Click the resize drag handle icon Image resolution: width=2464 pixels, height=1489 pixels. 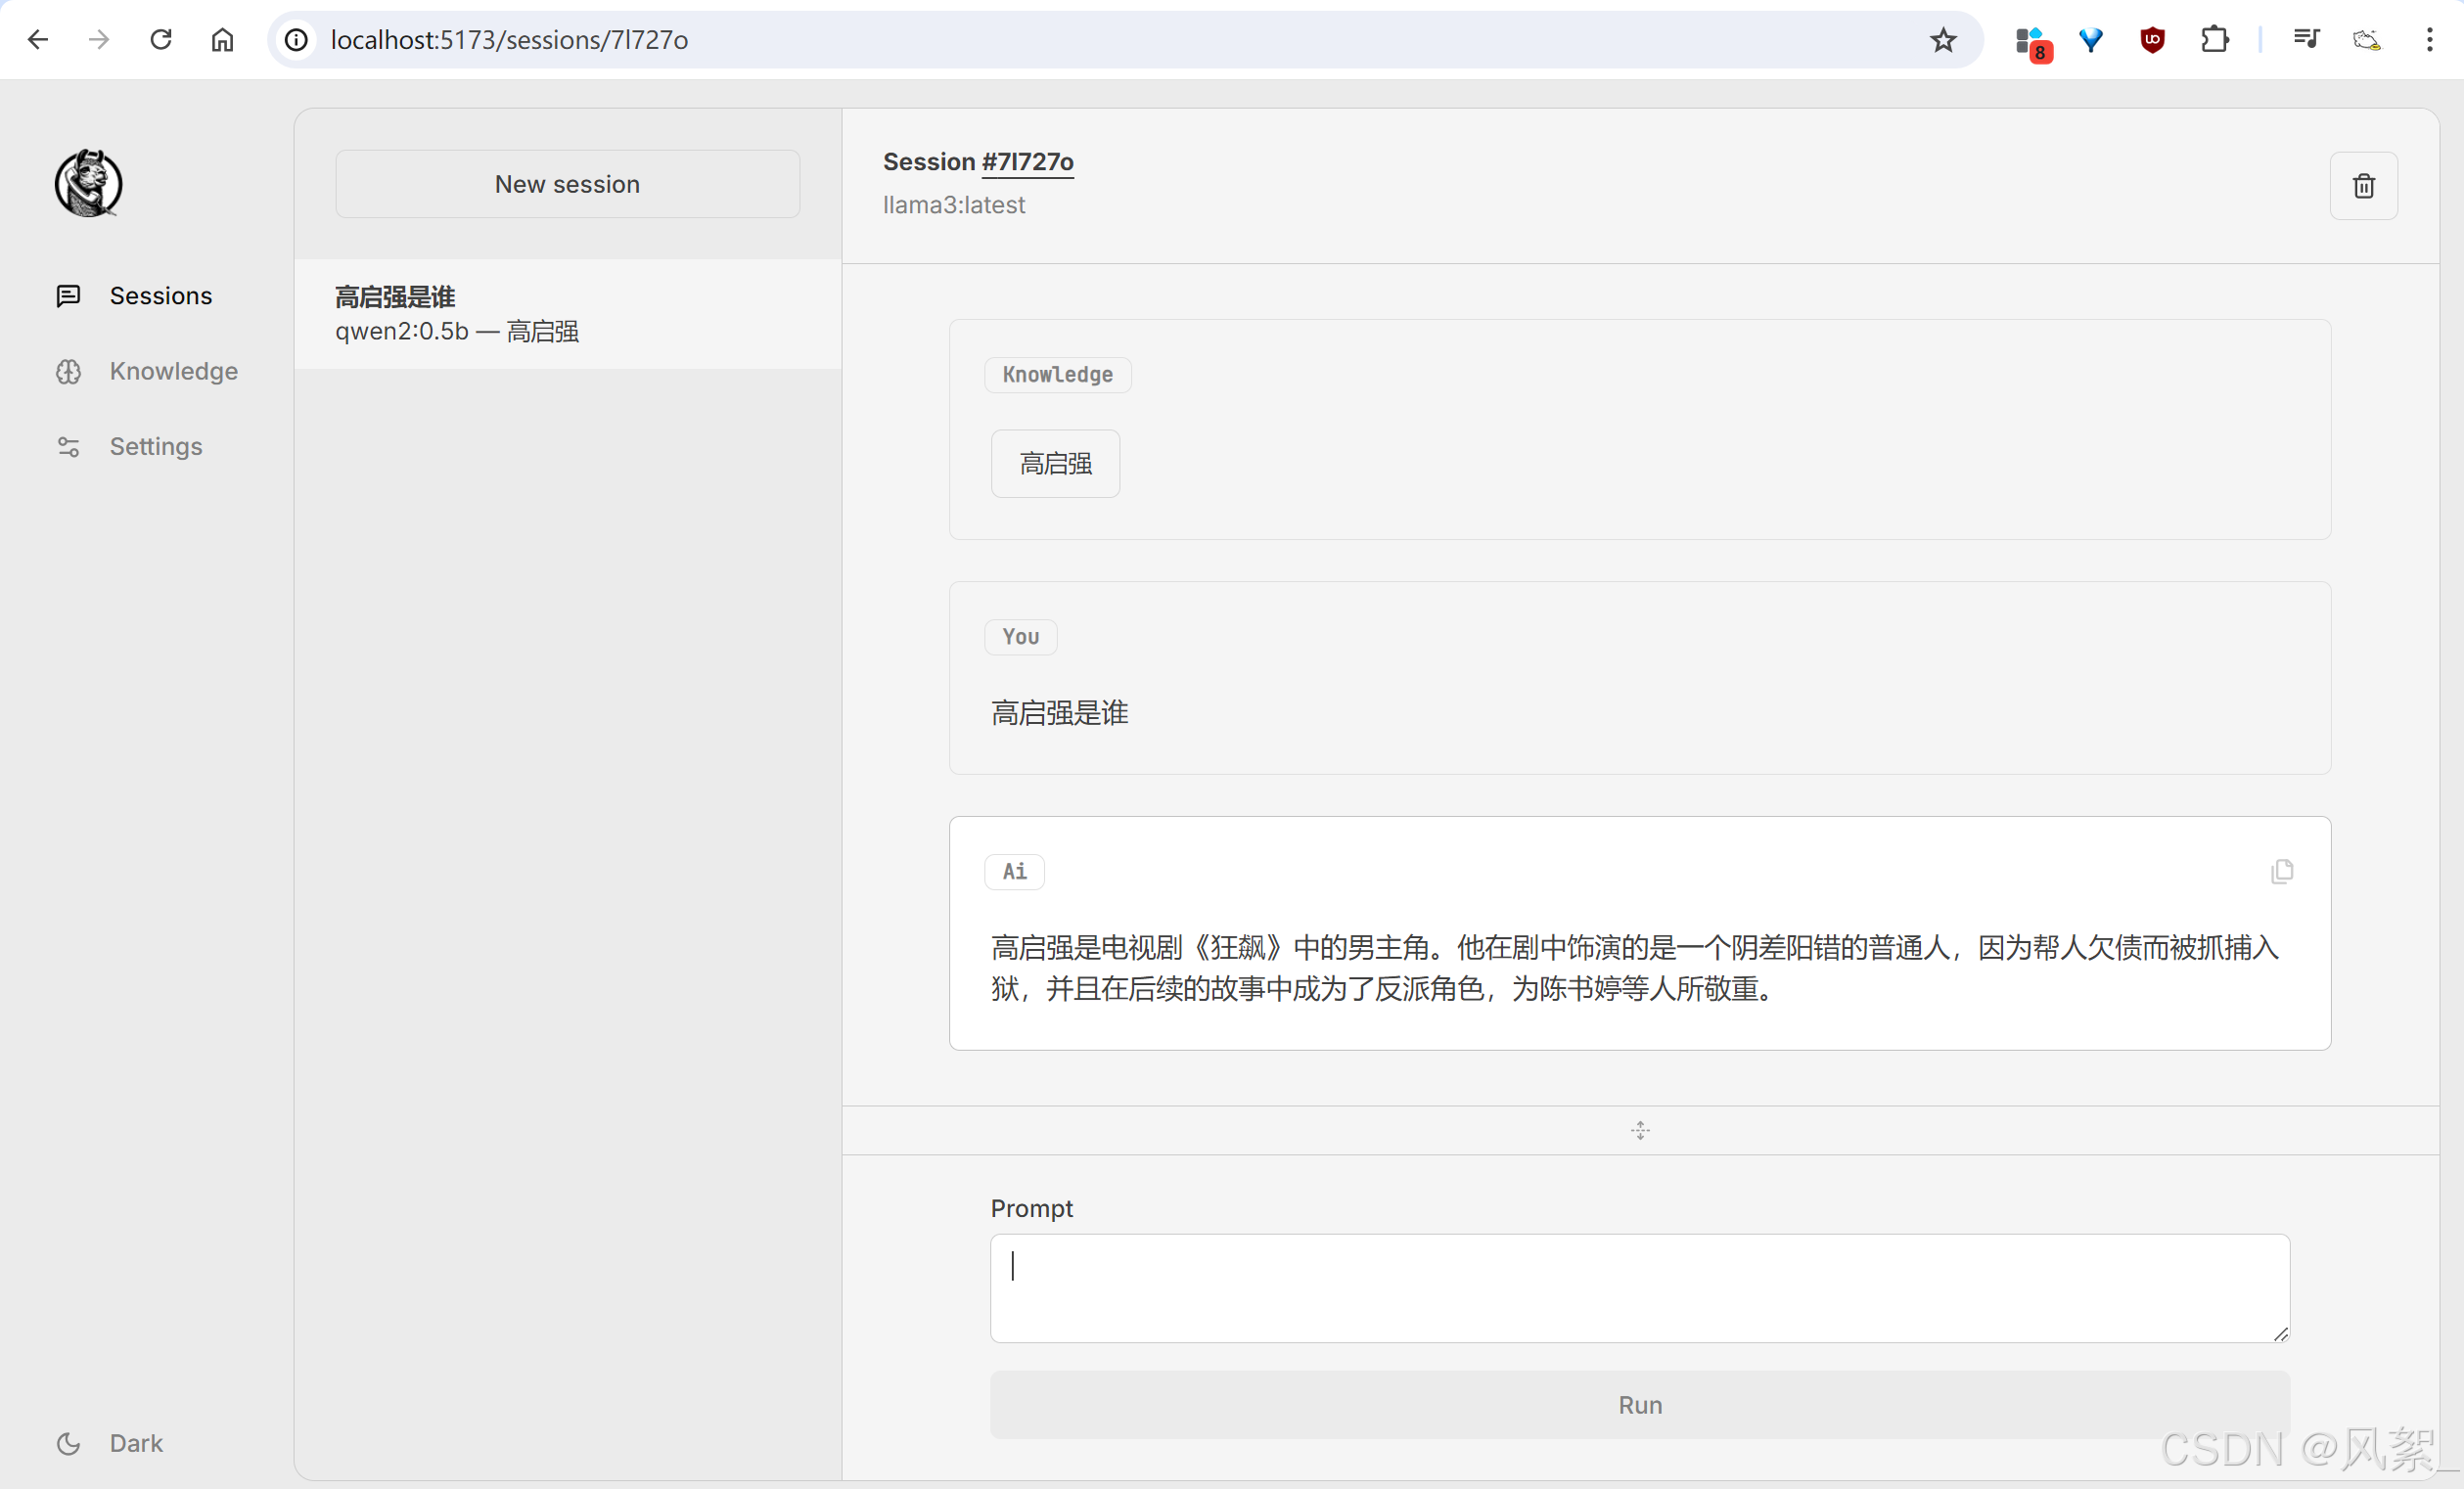click(1640, 1130)
